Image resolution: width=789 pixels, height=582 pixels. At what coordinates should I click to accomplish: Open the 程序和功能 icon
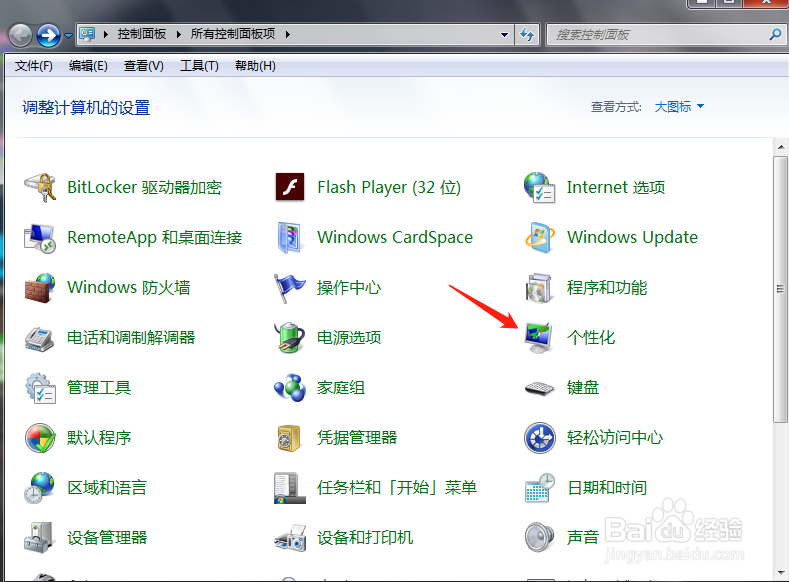(x=539, y=288)
